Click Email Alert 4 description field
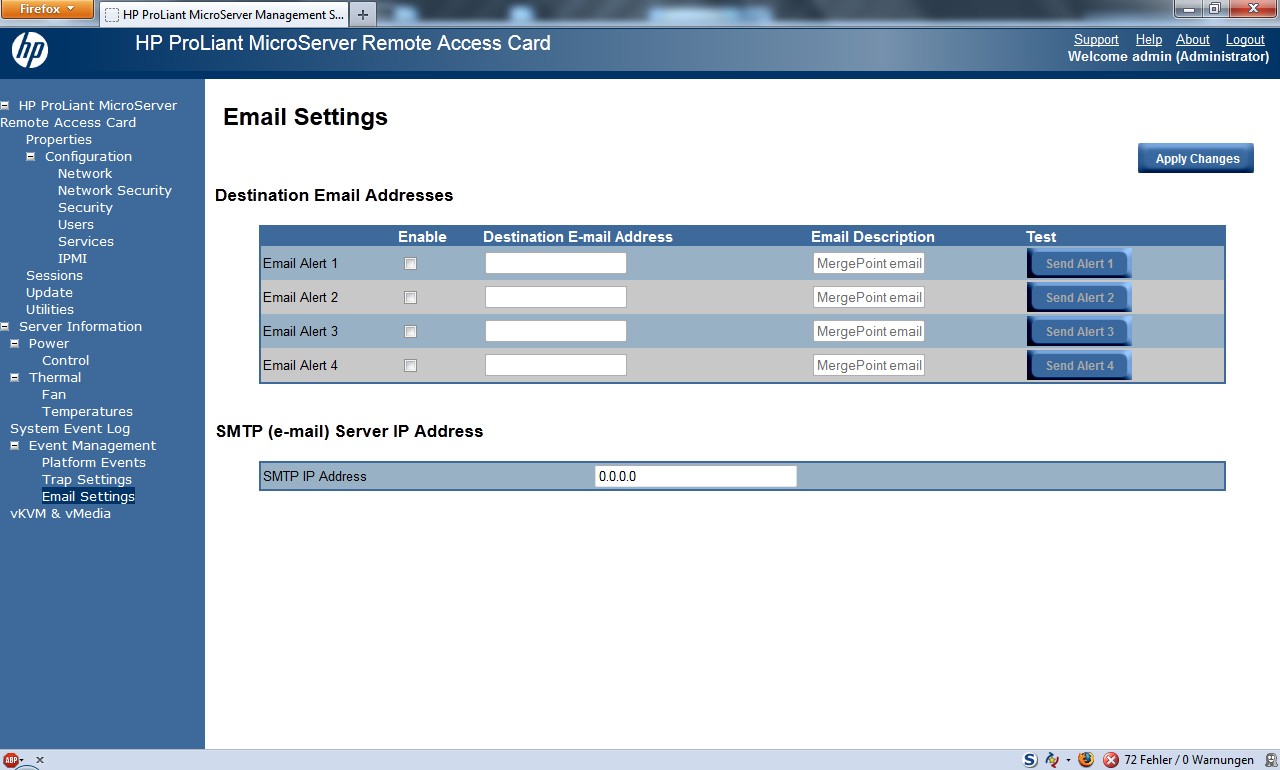1280x770 pixels. [x=869, y=365]
